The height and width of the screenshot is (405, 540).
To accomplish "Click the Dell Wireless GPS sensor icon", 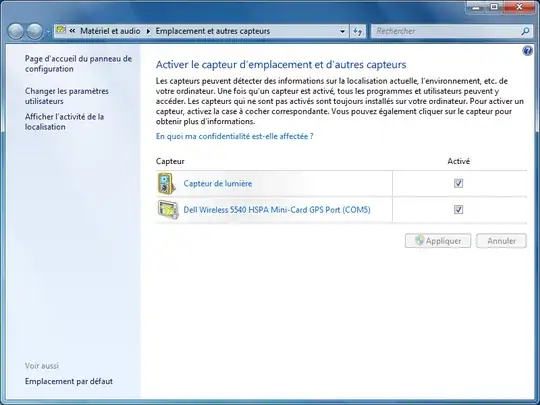I will (168, 209).
